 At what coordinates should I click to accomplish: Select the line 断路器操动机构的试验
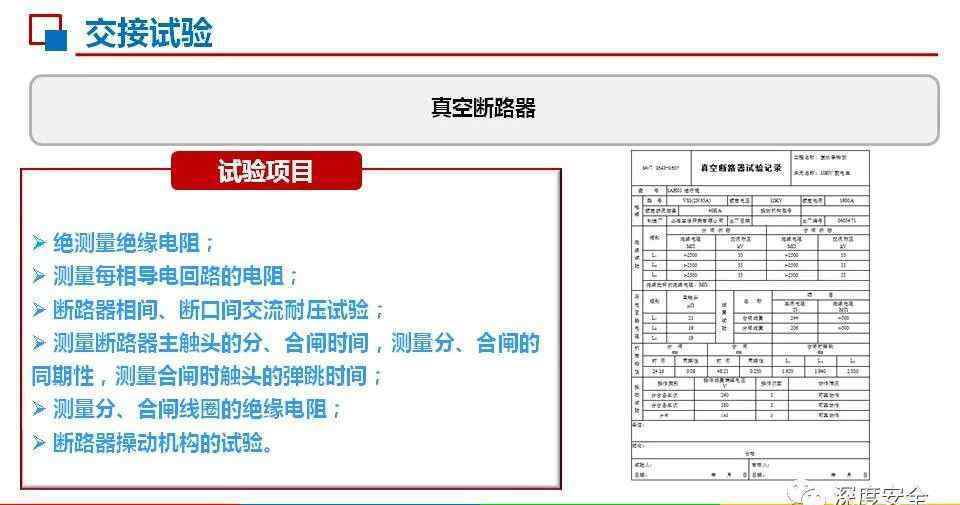click(164, 442)
